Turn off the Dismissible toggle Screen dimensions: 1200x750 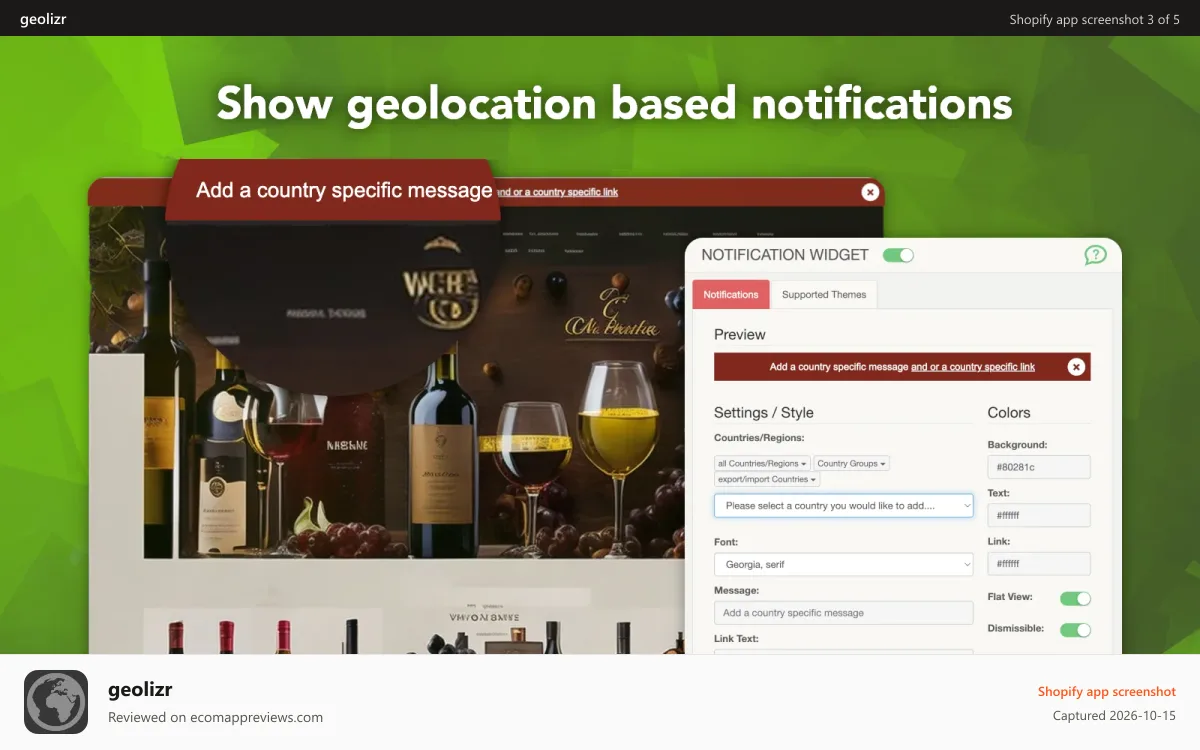[1075, 630]
